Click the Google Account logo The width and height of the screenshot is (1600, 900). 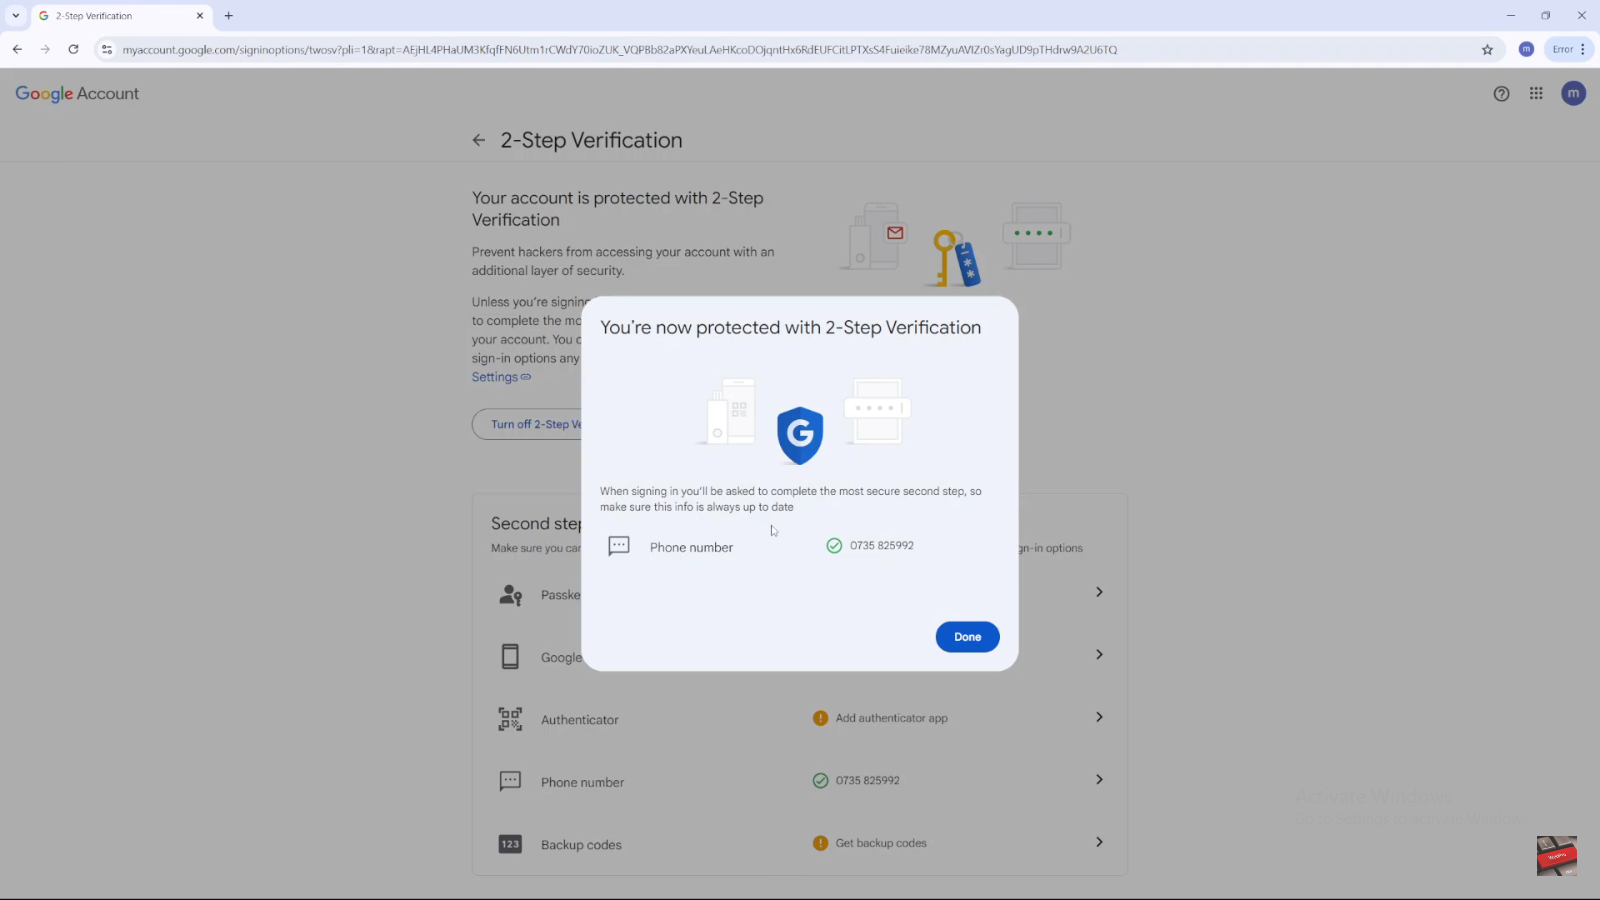coord(77,93)
